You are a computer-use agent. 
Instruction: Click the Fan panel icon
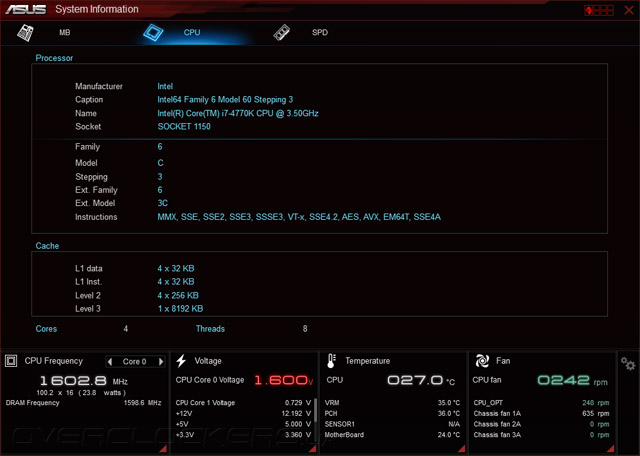click(x=482, y=361)
